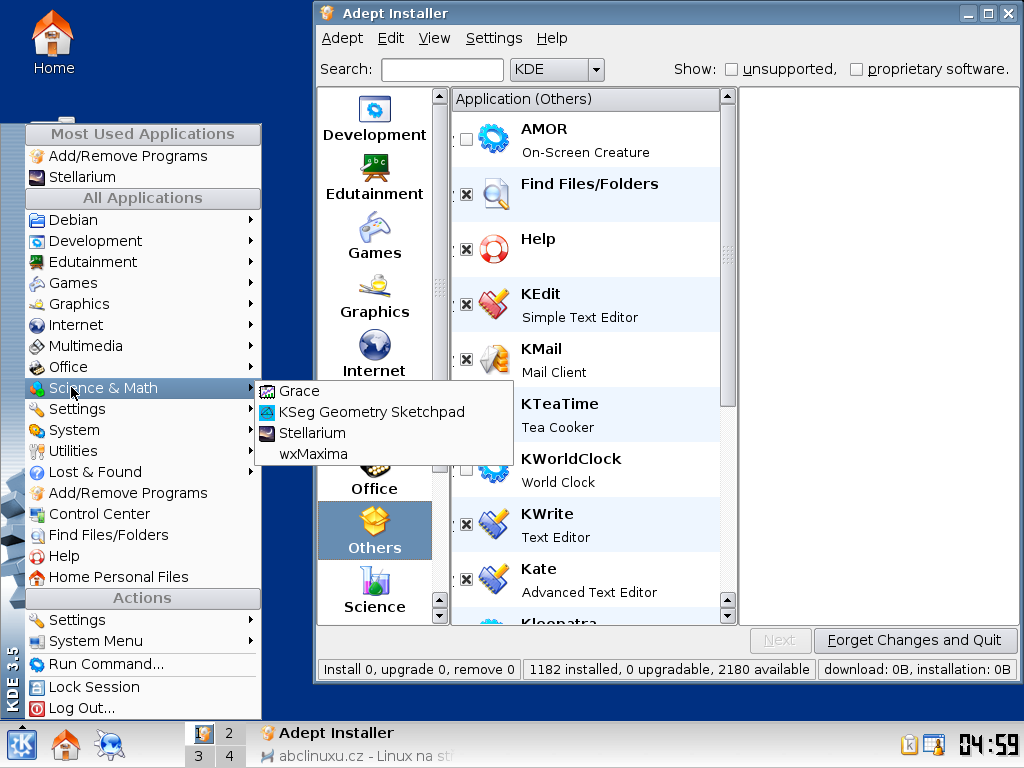Expand the Multimedia submenu
1024x768 pixels.
(x=143, y=345)
